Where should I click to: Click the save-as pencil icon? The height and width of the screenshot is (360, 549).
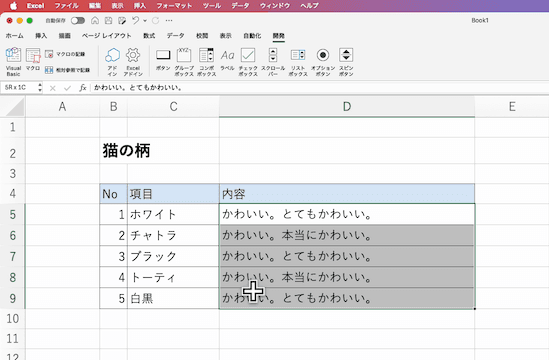122,21
